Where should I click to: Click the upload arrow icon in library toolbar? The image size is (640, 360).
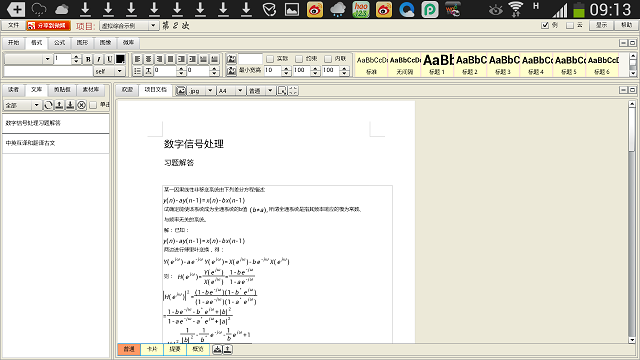[x=59, y=105]
